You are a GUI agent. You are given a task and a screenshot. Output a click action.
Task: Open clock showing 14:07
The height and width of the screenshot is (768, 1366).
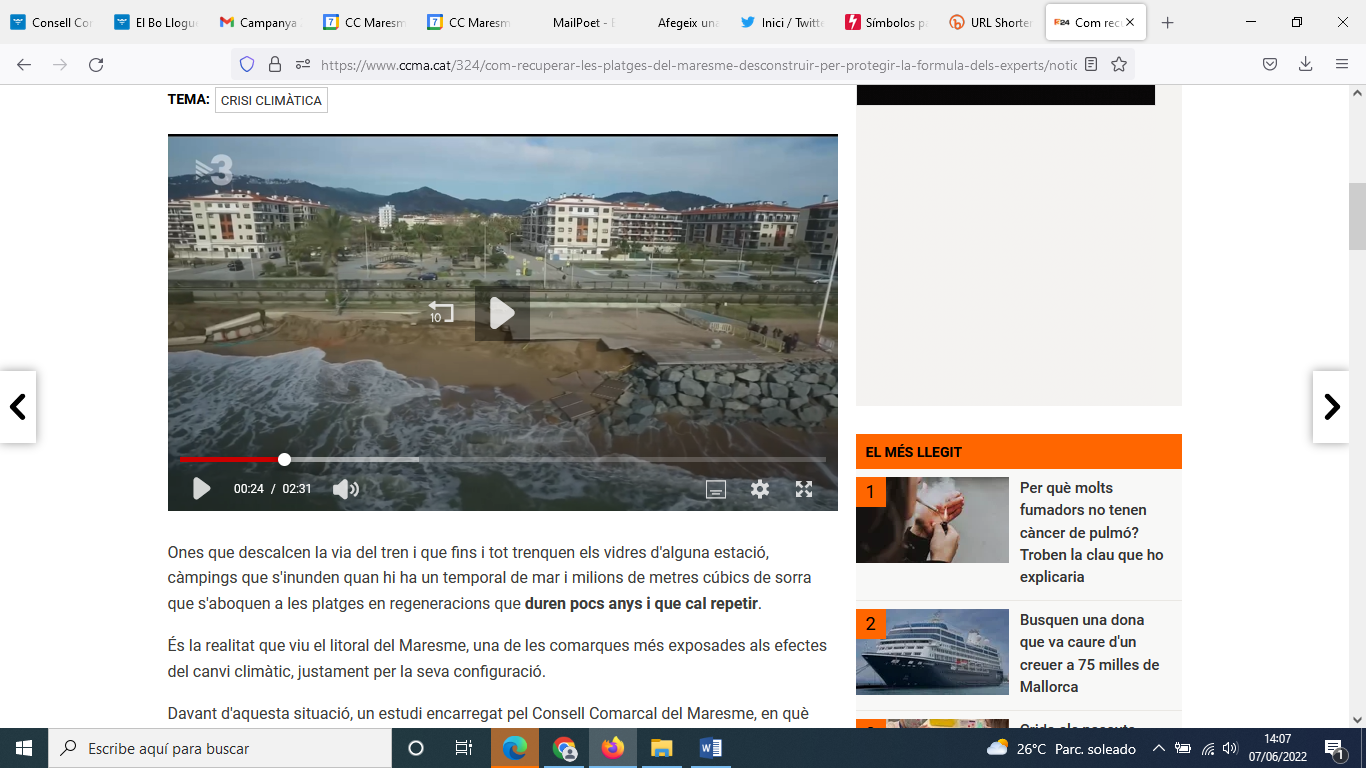point(1277,748)
